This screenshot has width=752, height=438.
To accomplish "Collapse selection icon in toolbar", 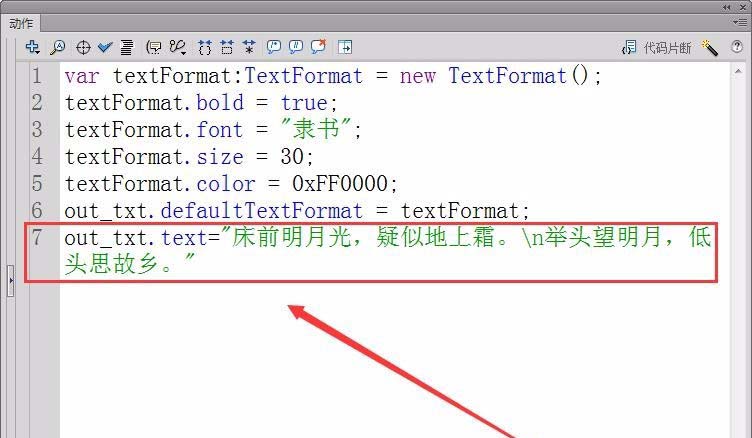I will click(226, 47).
